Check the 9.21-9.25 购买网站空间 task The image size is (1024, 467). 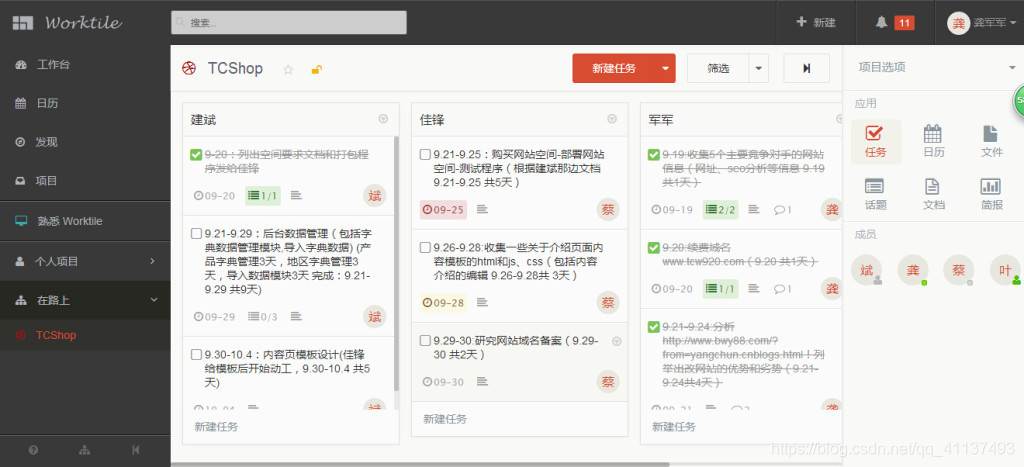pos(425,155)
